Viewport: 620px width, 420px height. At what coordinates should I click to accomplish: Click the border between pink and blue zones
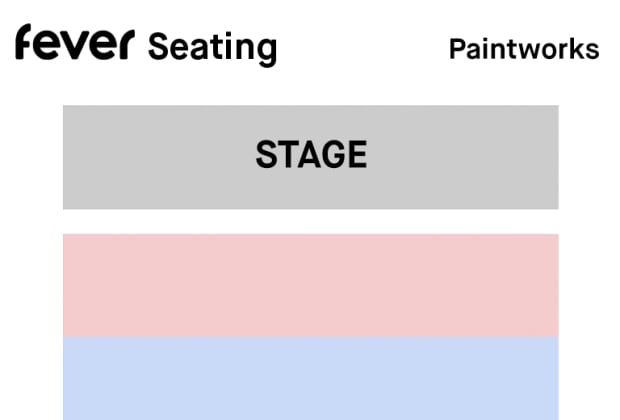(x=311, y=337)
